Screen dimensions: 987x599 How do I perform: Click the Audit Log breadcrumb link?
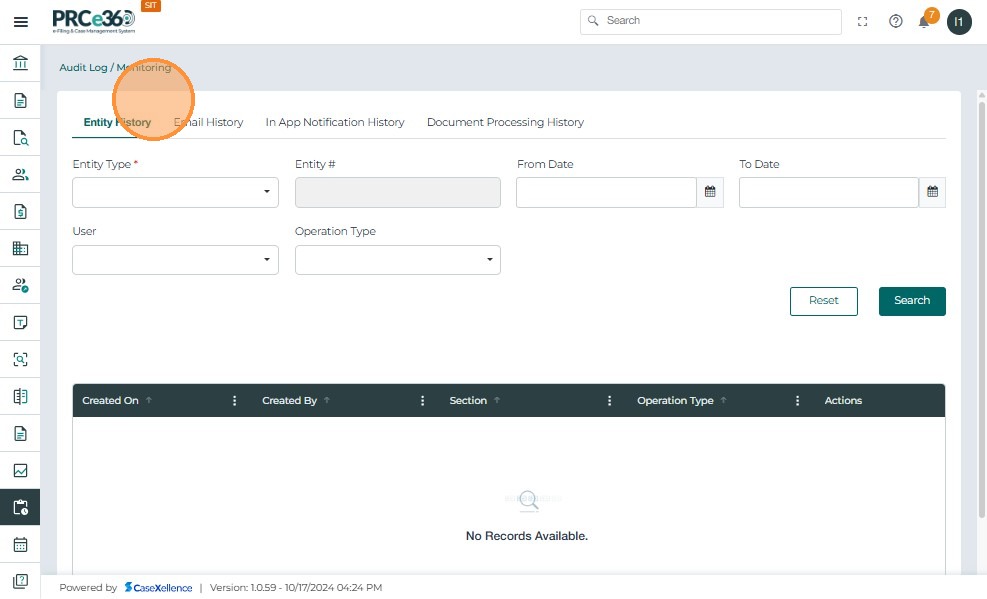pos(83,67)
